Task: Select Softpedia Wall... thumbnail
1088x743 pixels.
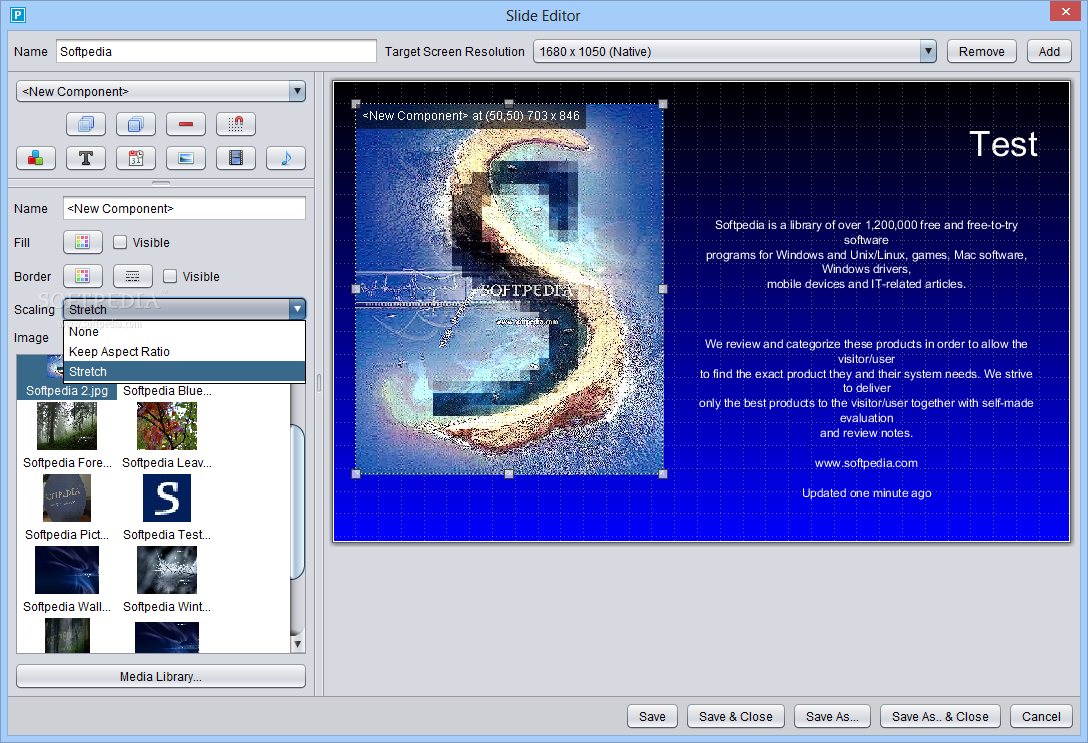Action: point(67,570)
